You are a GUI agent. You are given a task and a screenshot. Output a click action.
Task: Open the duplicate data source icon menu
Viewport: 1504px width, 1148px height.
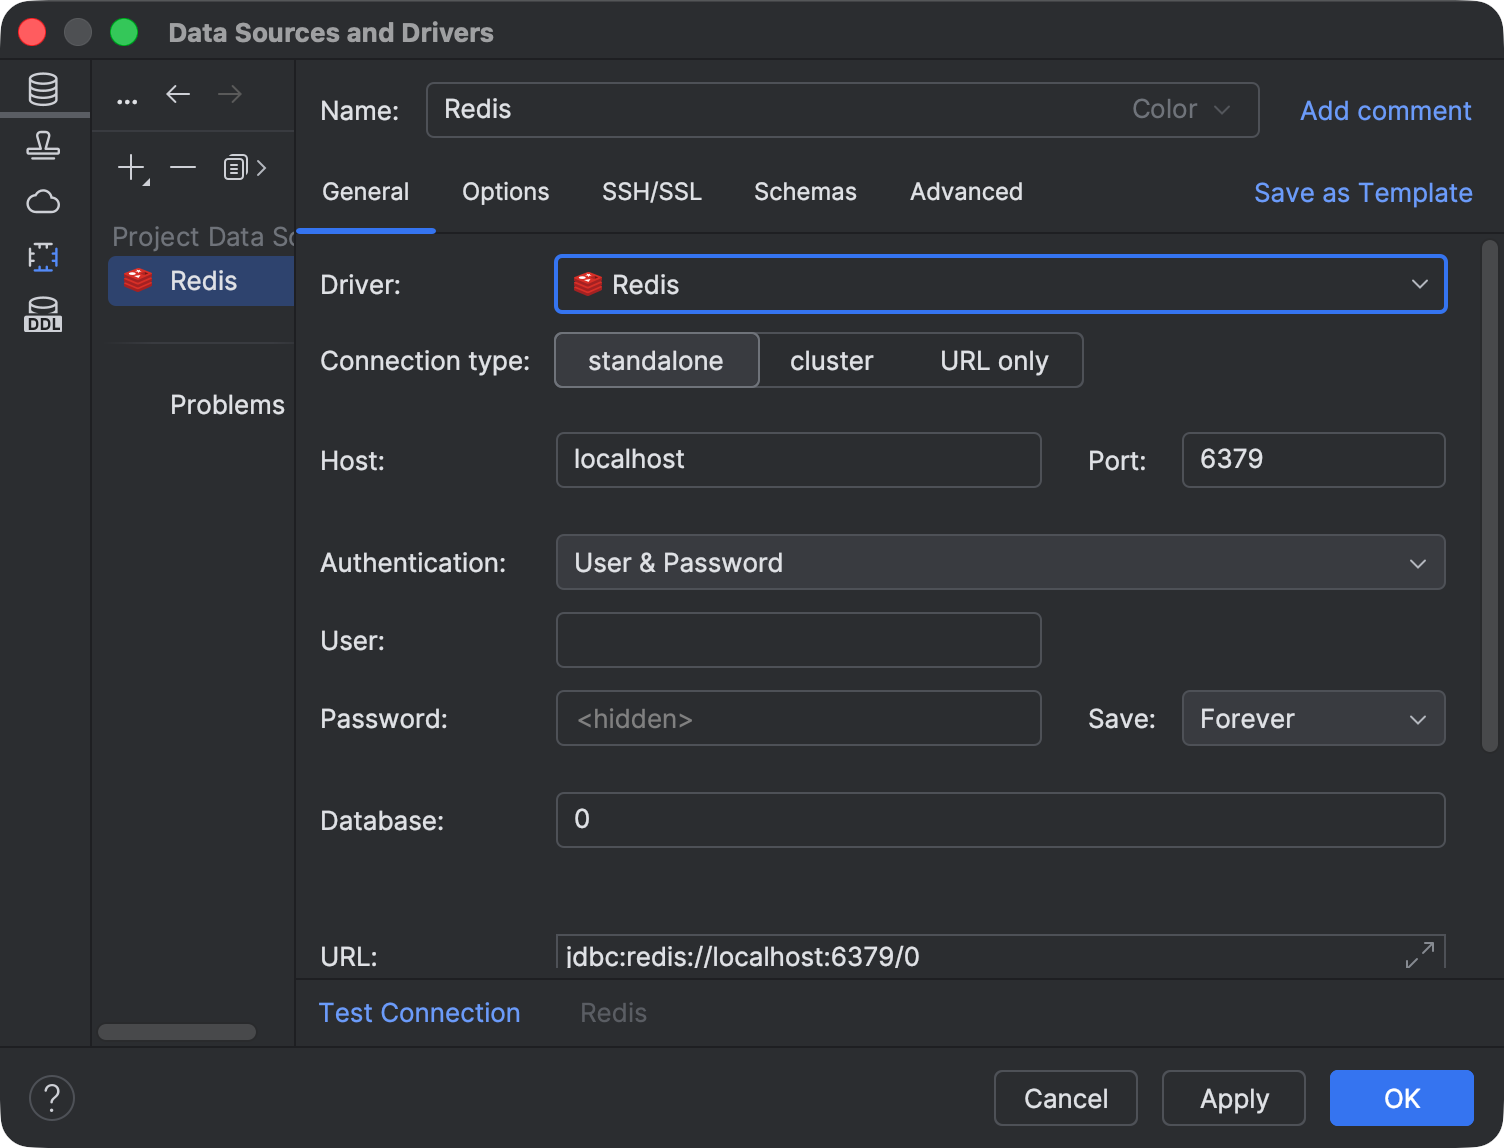245,167
